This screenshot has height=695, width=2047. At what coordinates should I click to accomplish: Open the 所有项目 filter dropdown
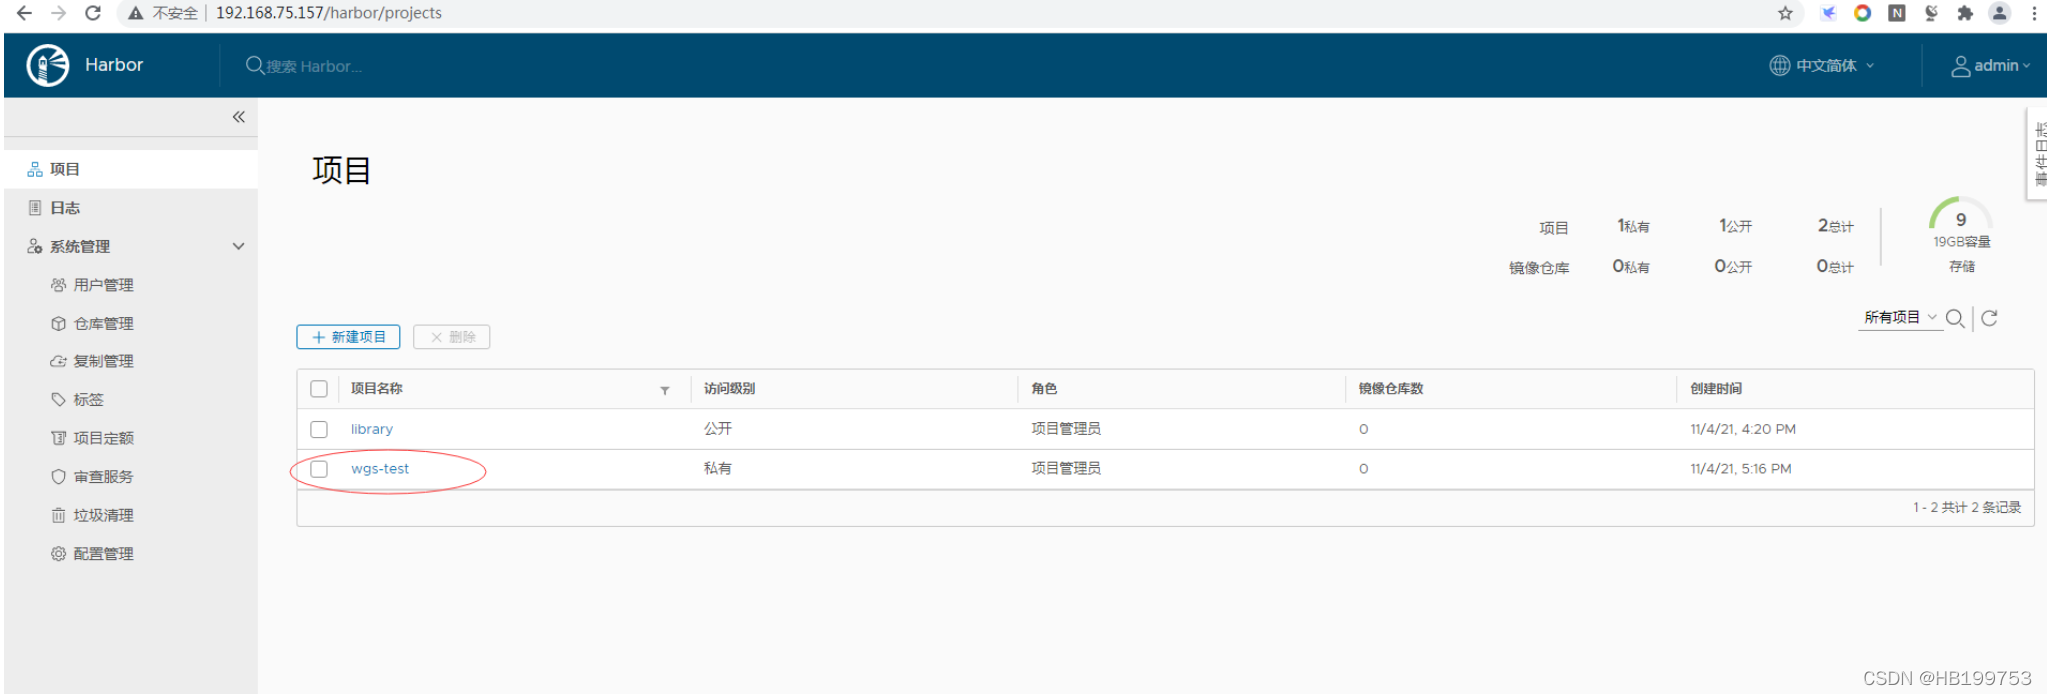(x=1900, y=317)
